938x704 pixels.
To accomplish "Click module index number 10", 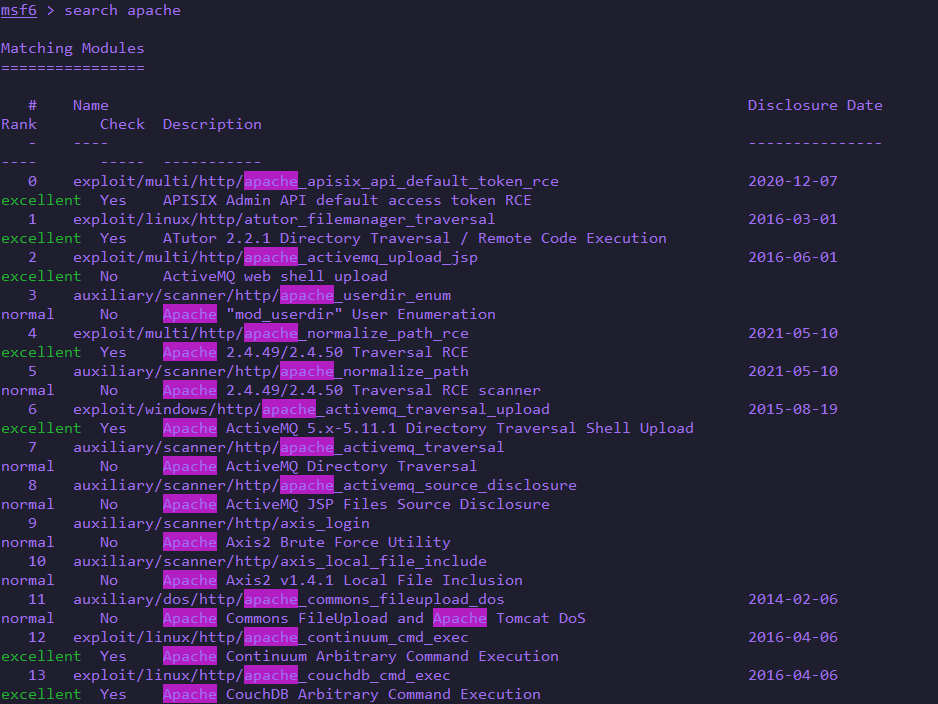I will click(x=36, y=561).
